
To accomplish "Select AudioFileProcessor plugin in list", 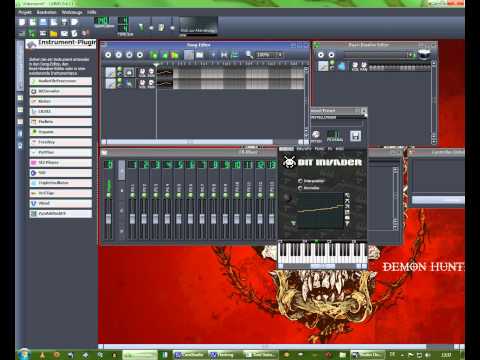I will coord(61,81).
